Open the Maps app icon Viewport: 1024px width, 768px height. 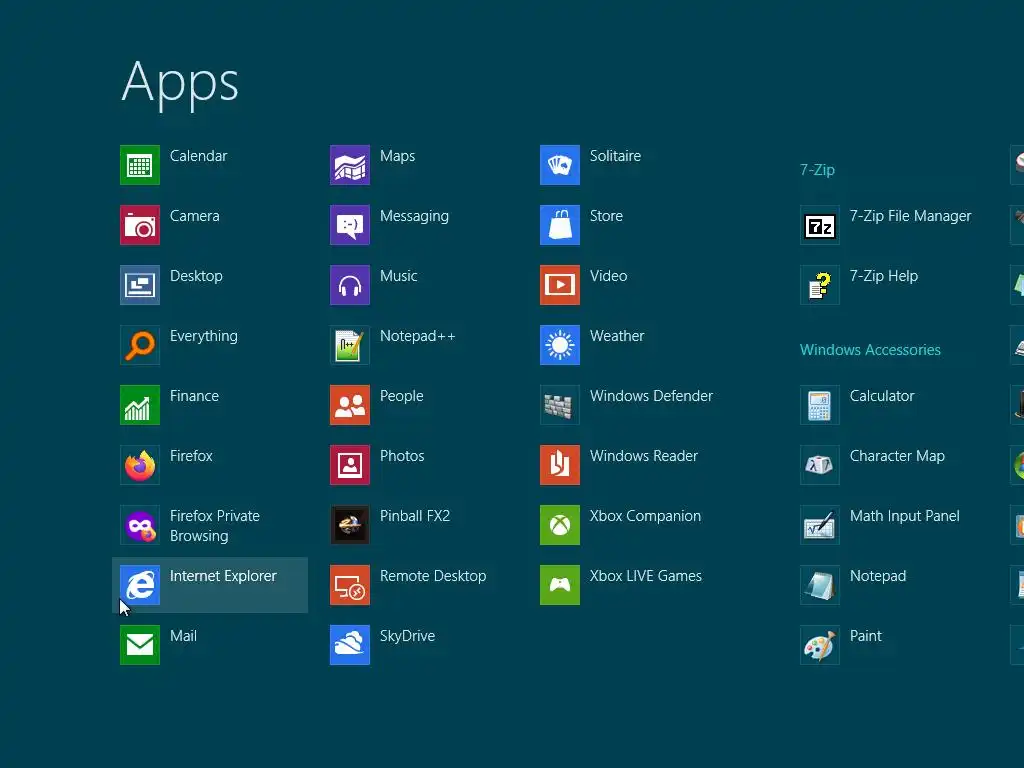coord(350,165)
